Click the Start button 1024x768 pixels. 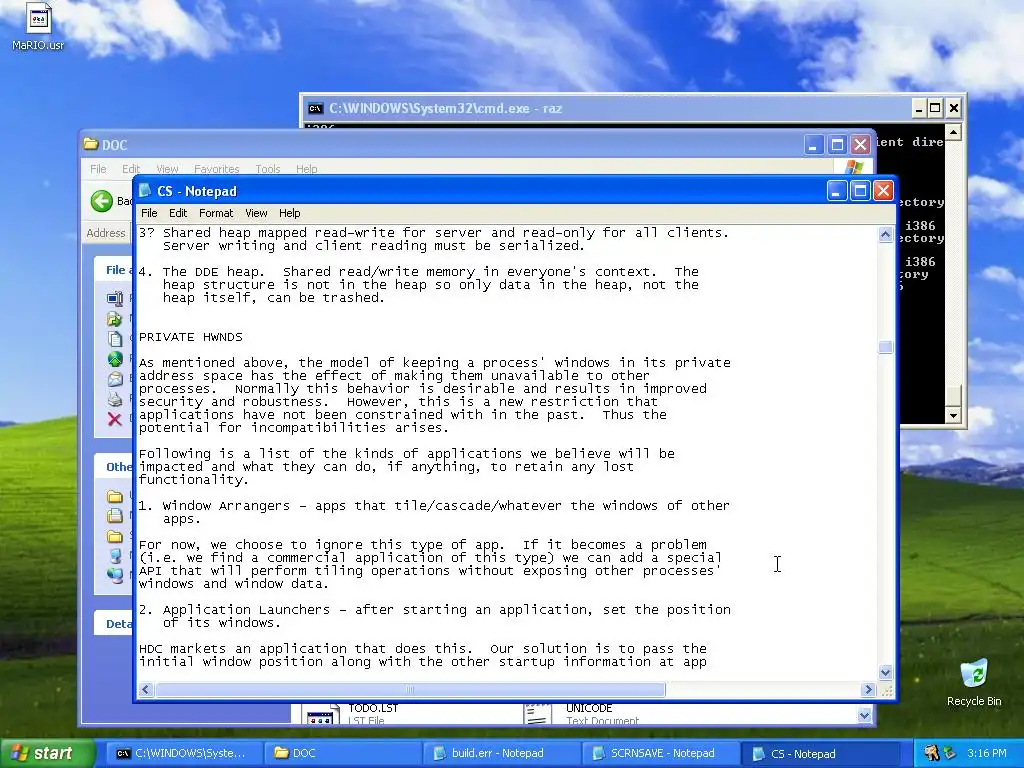coord(47,753)
